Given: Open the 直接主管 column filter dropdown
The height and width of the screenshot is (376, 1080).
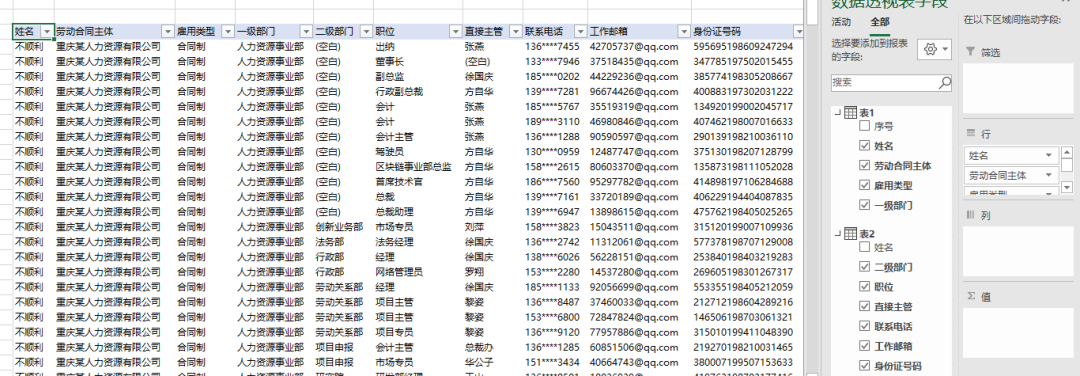Looking at the screenshot, I should (515, 32).
